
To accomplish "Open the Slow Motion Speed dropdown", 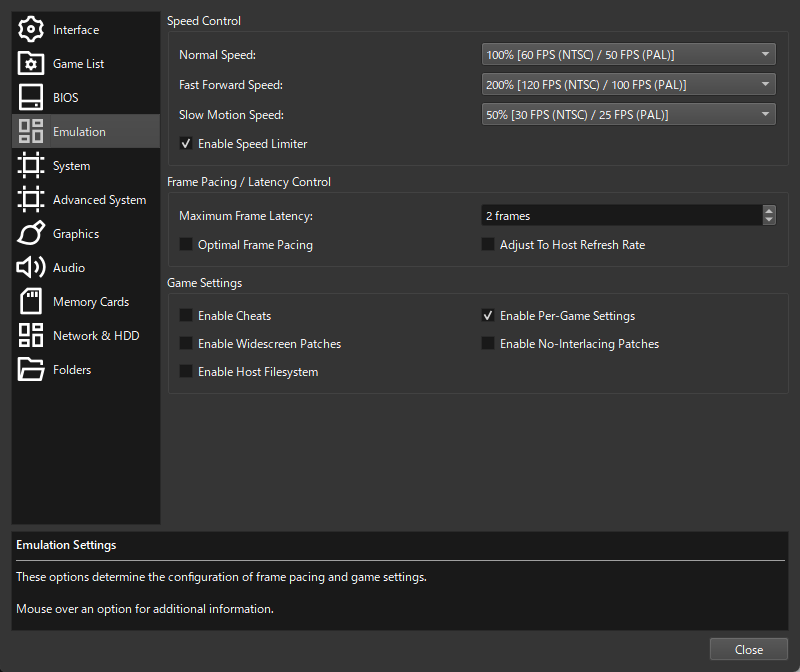I will click(629, 115).
